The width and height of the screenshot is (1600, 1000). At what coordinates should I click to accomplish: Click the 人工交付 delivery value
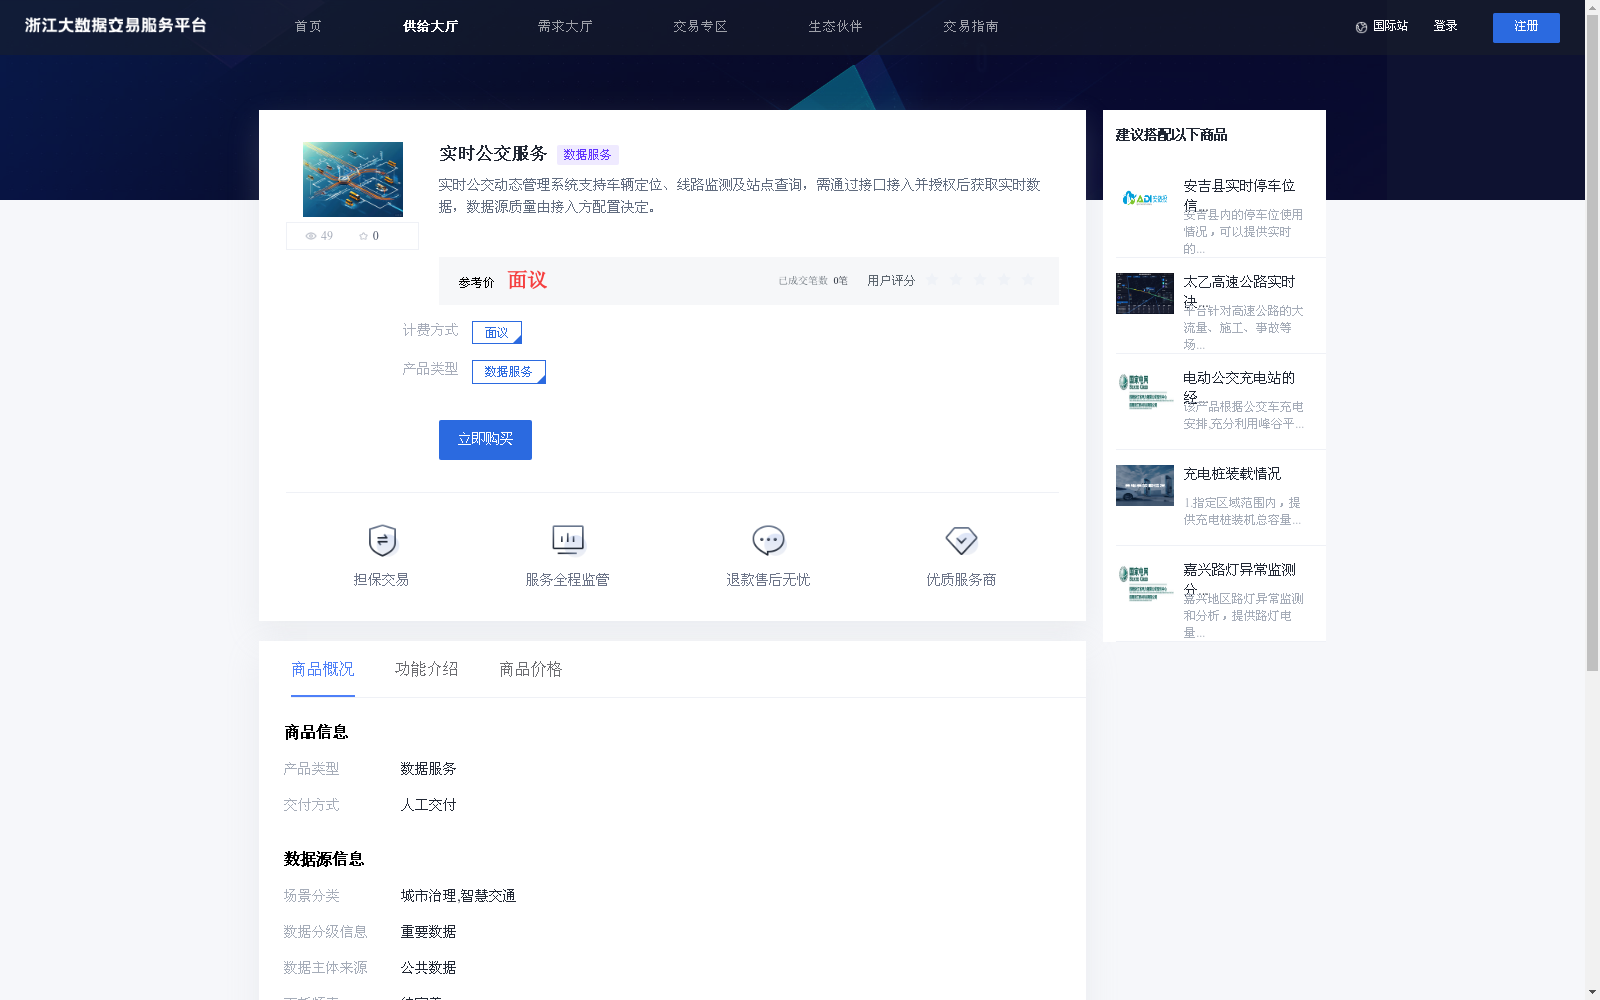428,805
